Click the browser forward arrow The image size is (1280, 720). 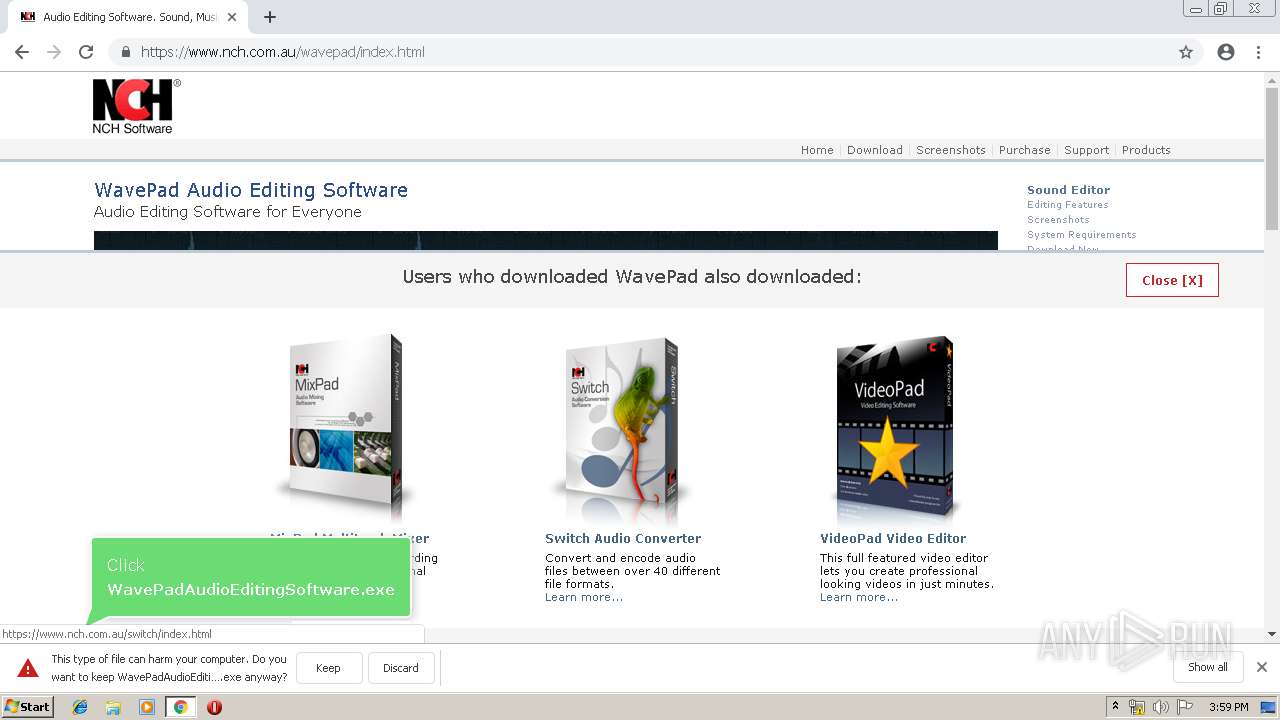pos(54,52)
